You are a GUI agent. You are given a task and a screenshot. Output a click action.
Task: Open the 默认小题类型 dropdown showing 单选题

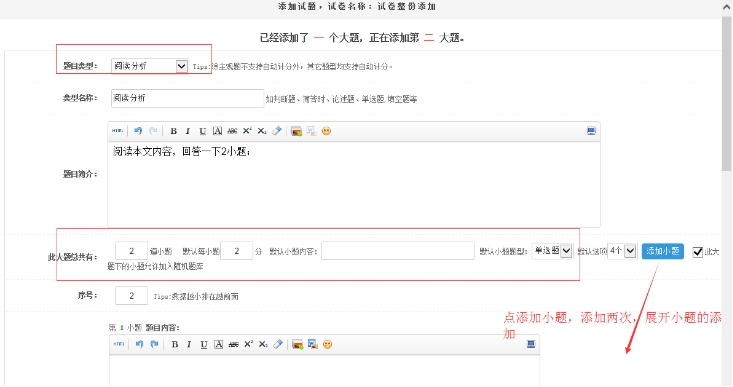tap(552, 251)
